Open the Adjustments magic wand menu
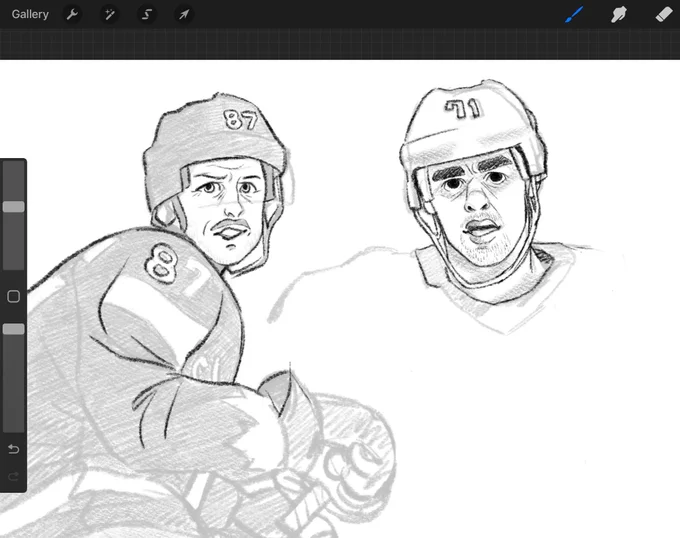This screenshot has height=538, width=680. 109,14
